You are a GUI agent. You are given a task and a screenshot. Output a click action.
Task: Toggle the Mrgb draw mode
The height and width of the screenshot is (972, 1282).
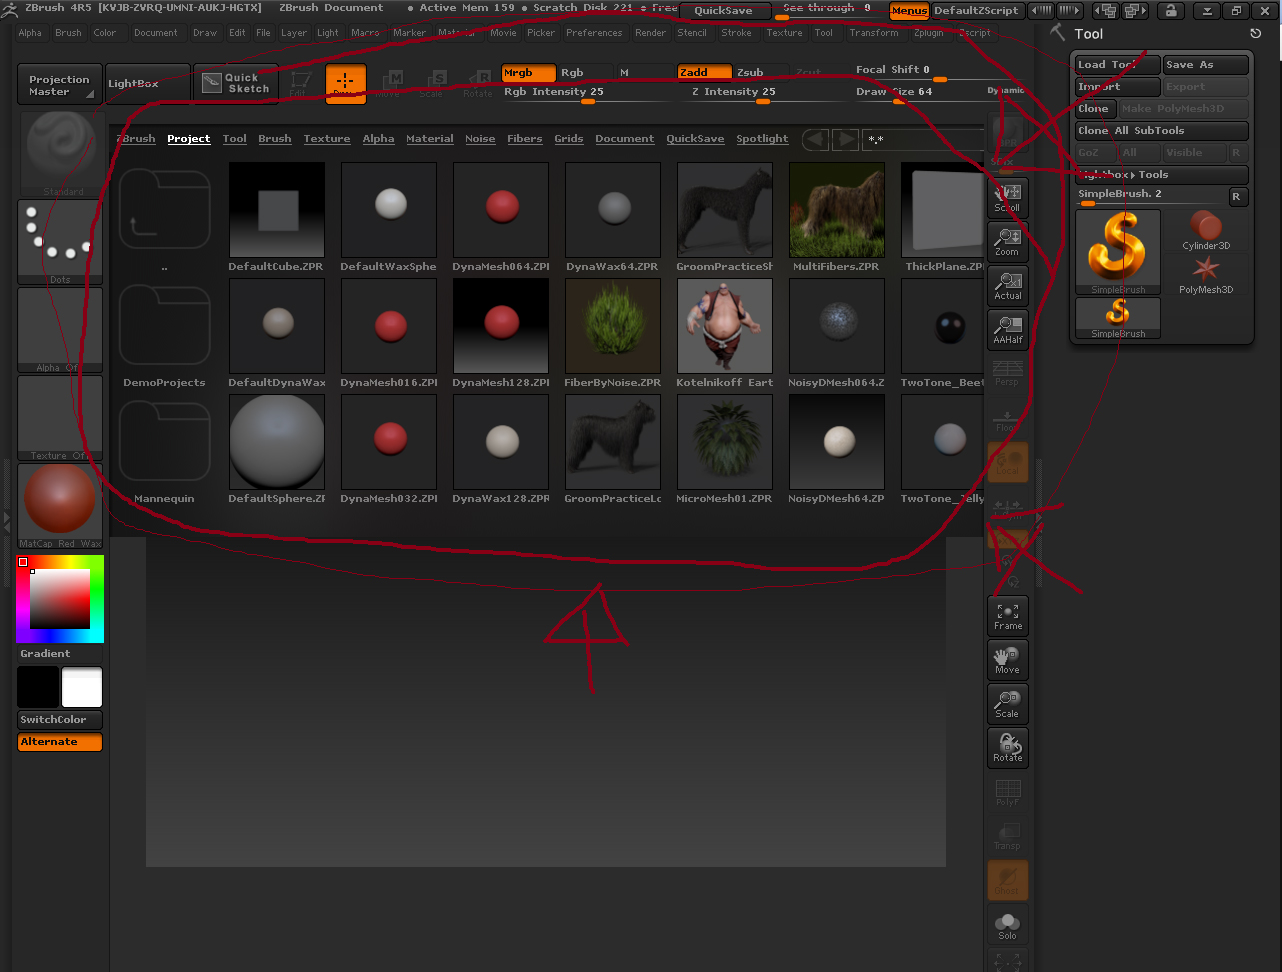(x=528, y=73)
